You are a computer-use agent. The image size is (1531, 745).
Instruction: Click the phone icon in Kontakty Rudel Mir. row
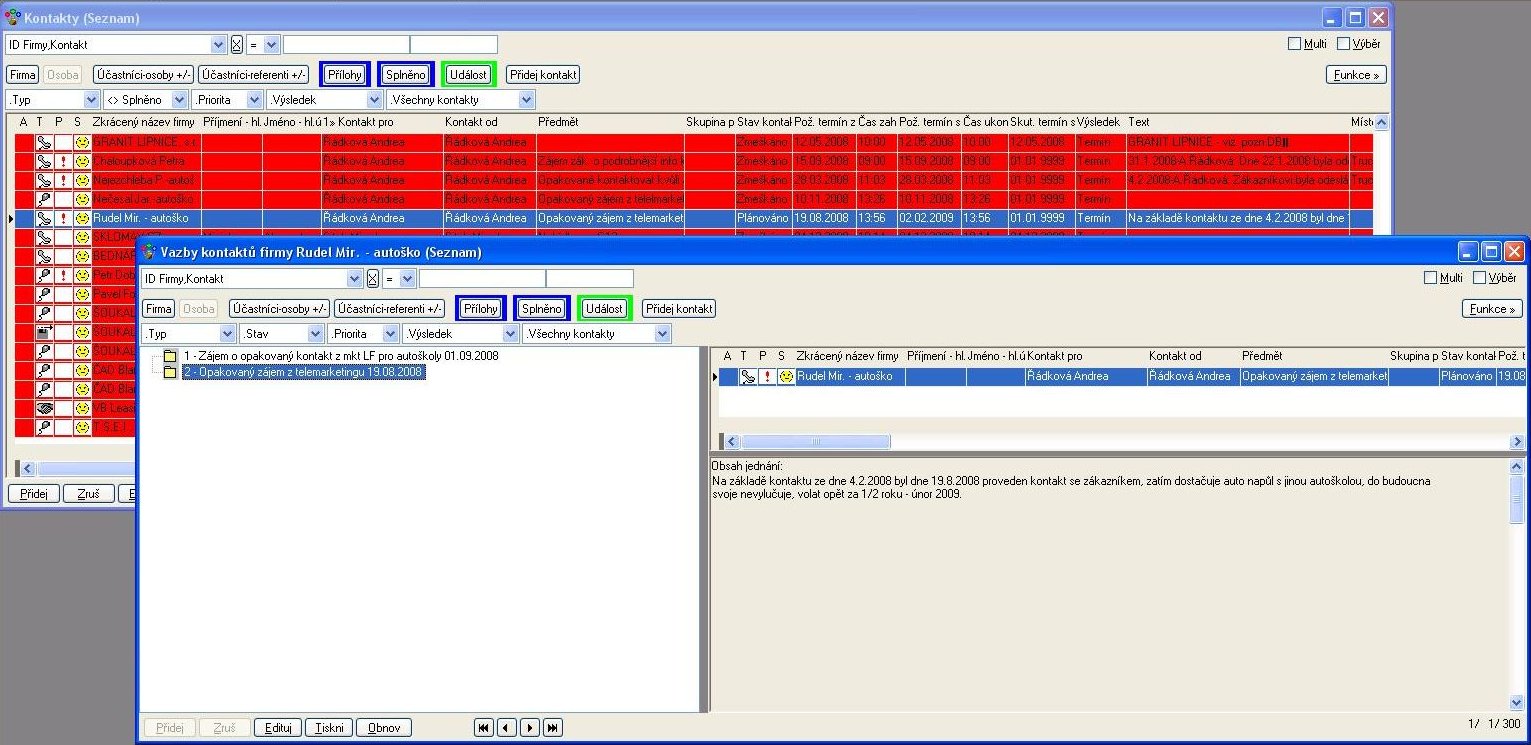click(44, 218)
